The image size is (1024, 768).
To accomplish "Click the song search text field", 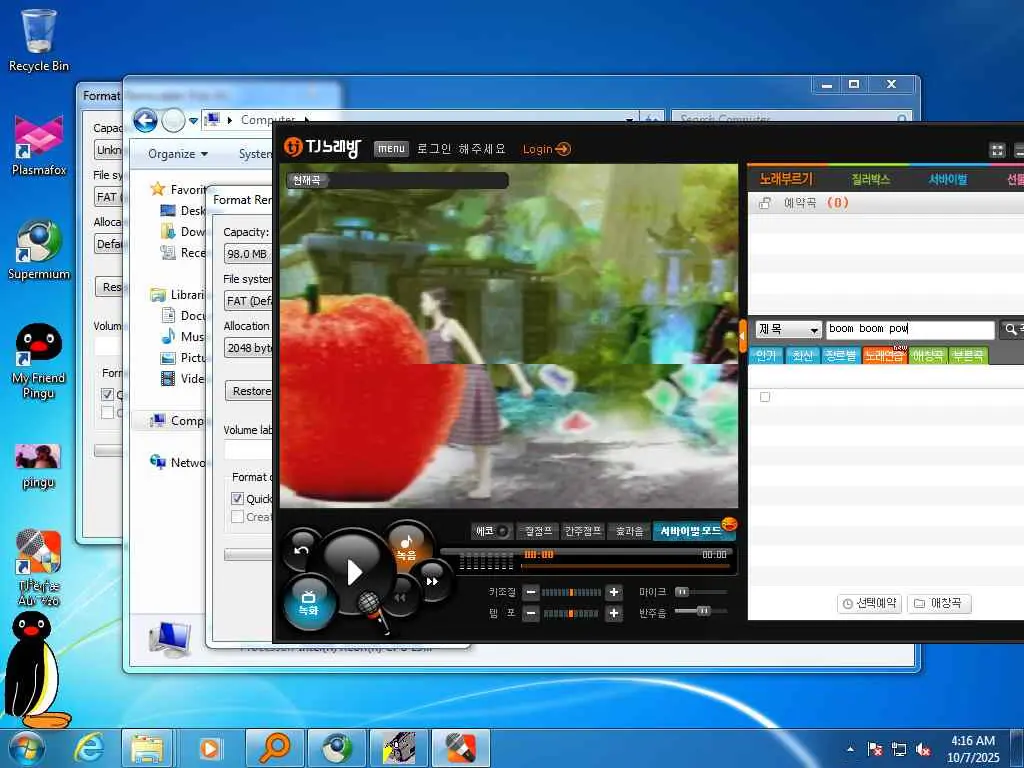I will click(910, 329).
